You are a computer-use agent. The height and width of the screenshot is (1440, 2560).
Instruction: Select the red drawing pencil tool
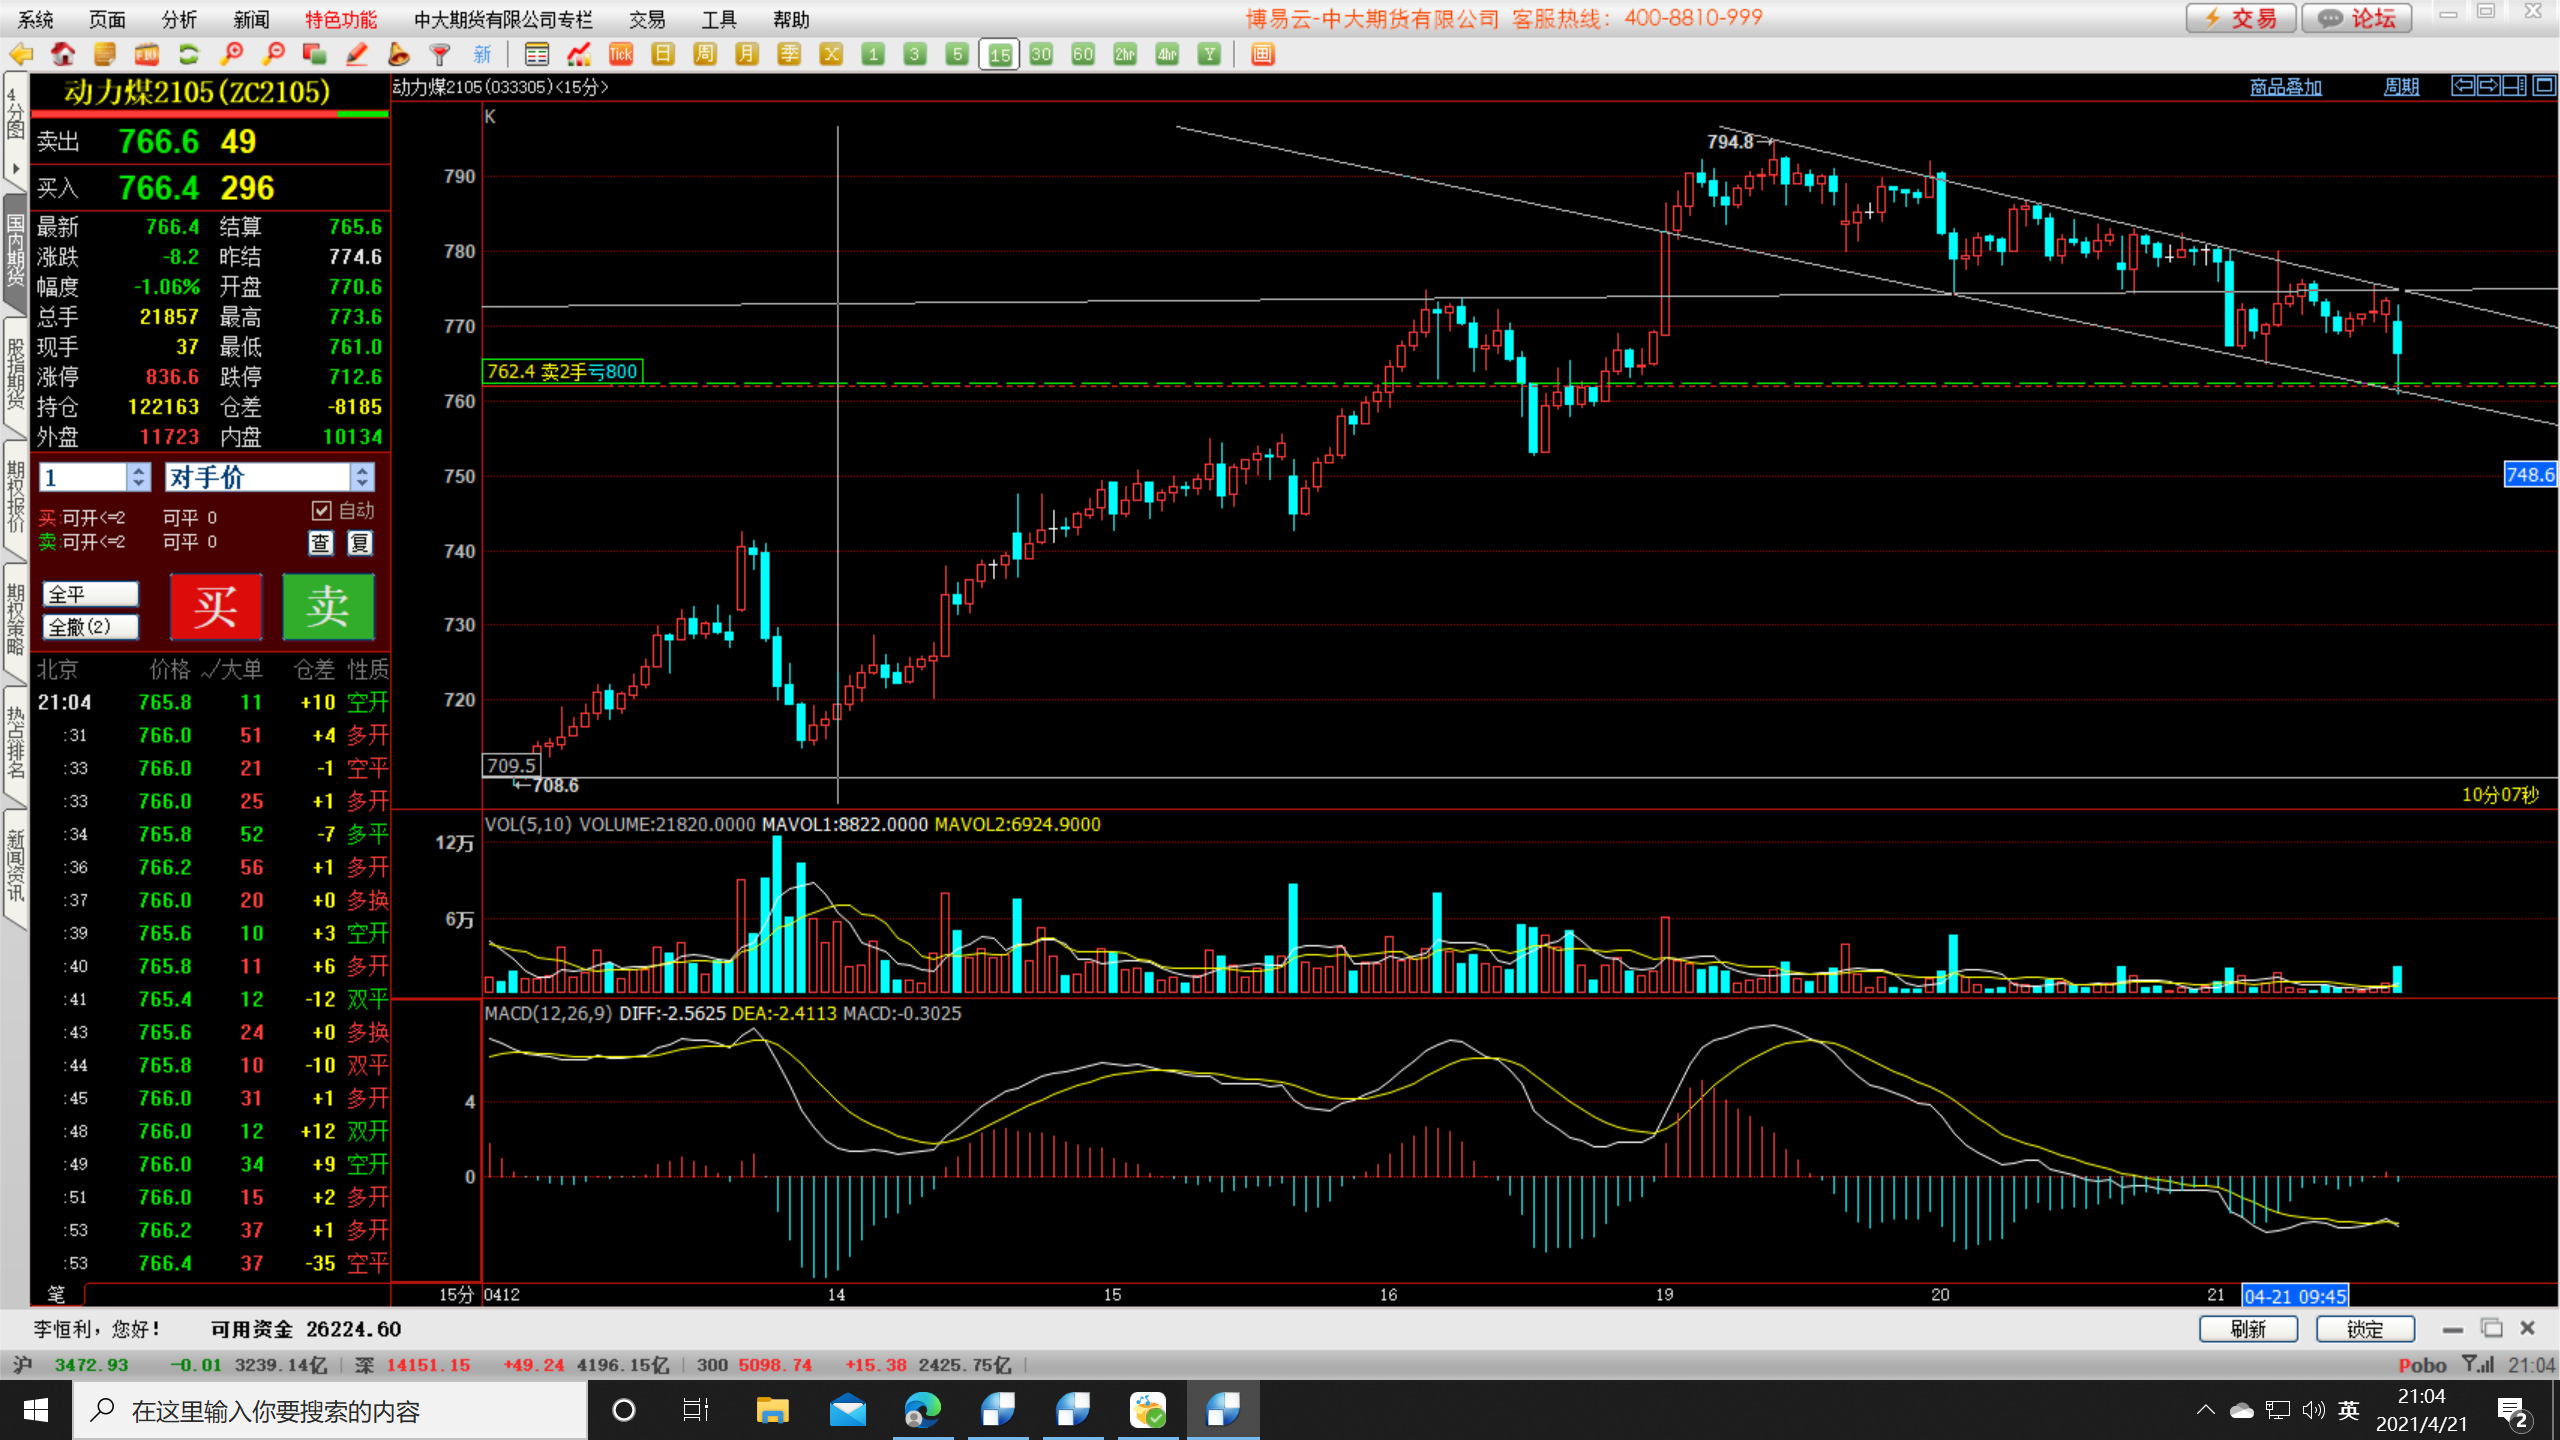(356, 54)
